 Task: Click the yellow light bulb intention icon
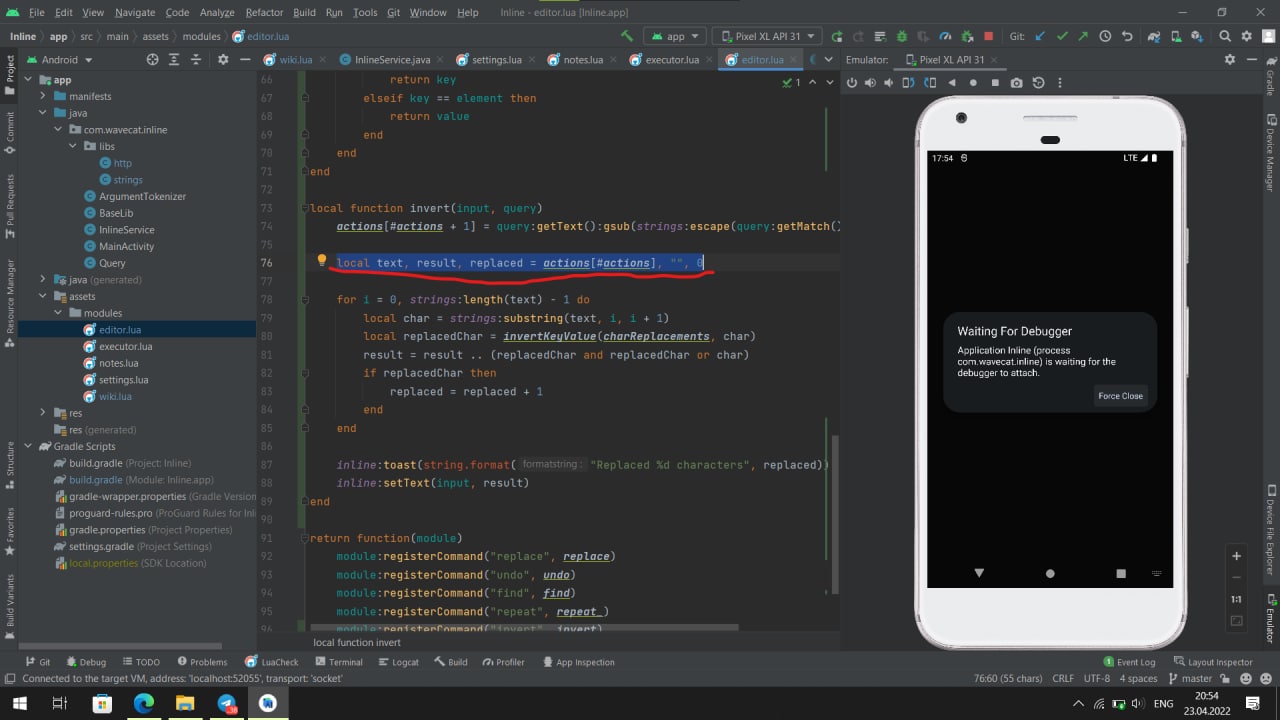[x=322, y=261]
